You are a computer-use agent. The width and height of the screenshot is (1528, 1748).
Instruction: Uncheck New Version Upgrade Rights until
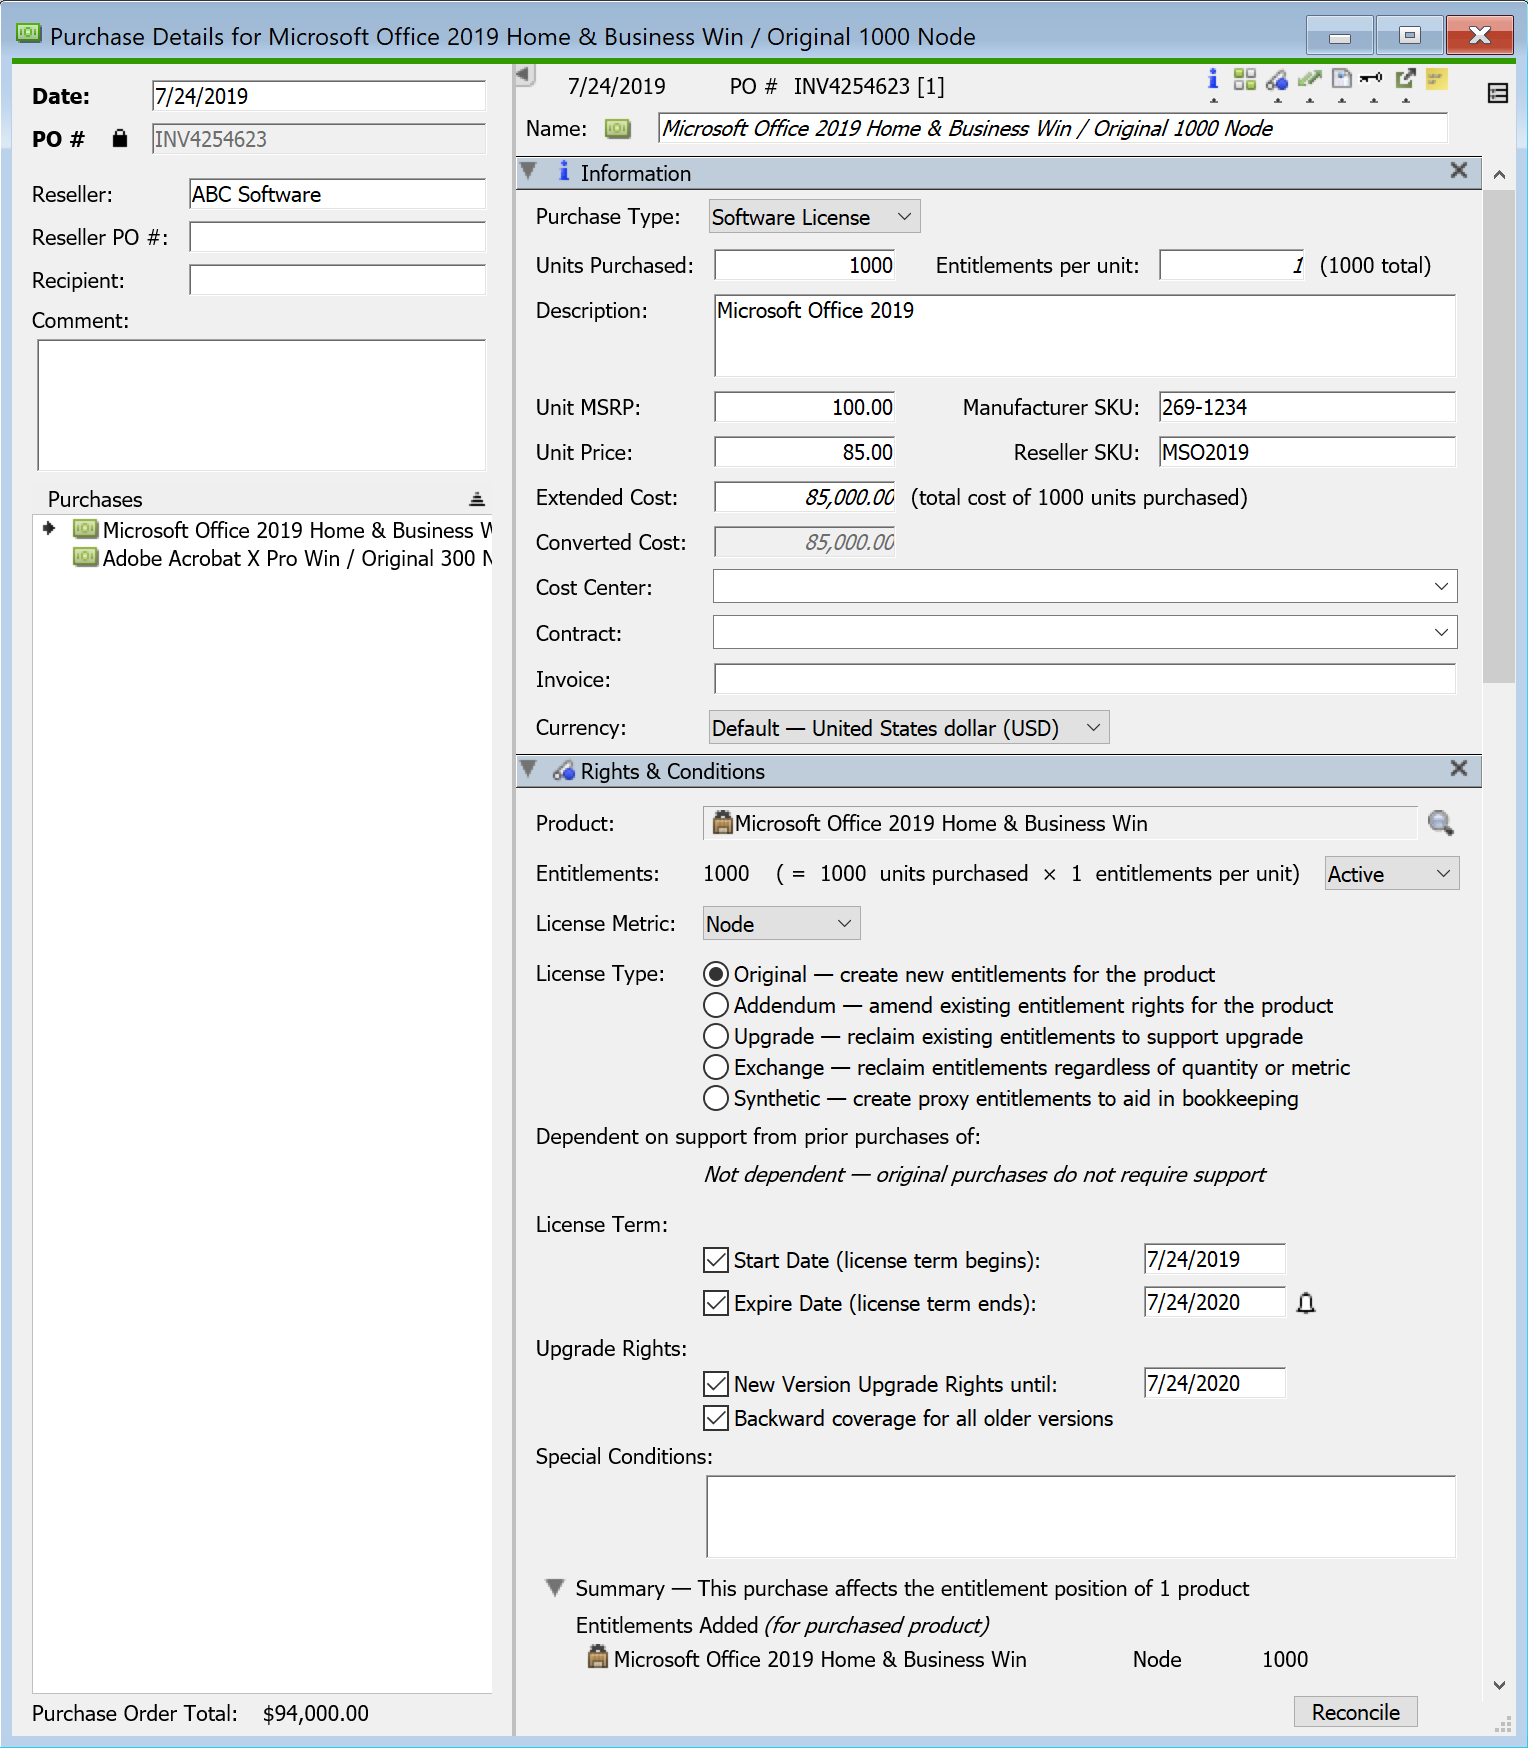pyautogui.click(x=716, y=1384)
